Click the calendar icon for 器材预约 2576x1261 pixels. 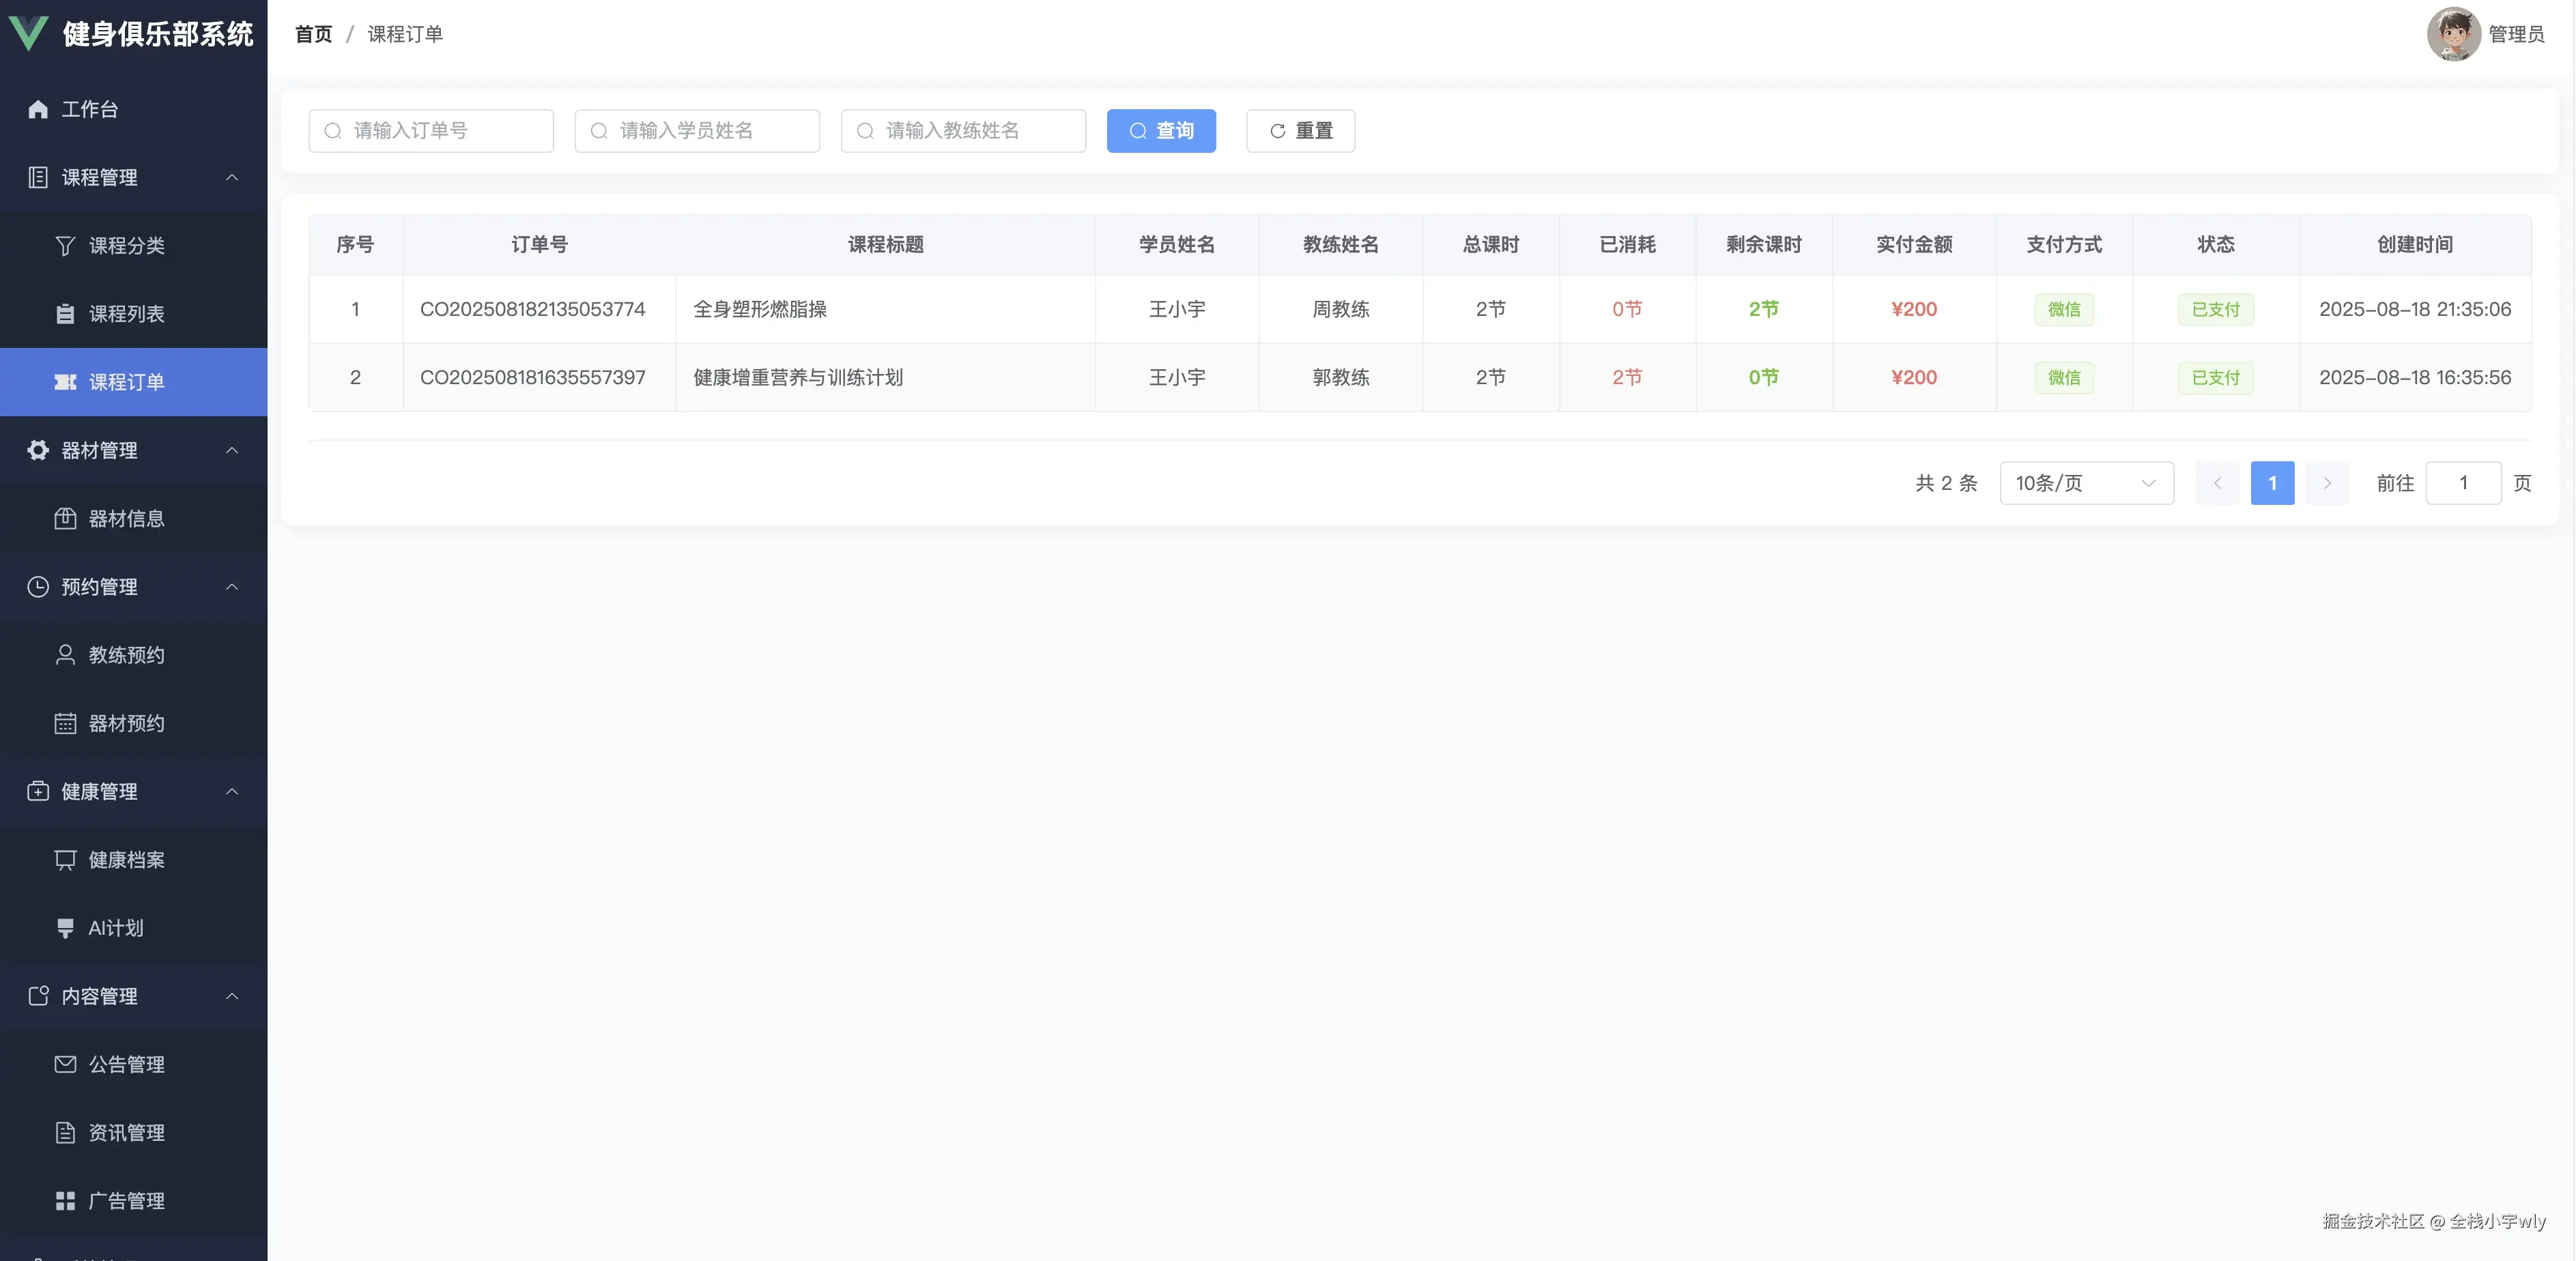coord(65,723)
